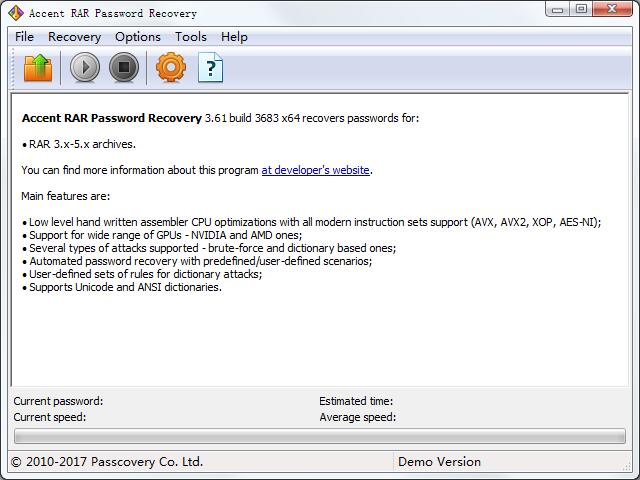
Task: Open the Help menu
Action: point(234,37)
